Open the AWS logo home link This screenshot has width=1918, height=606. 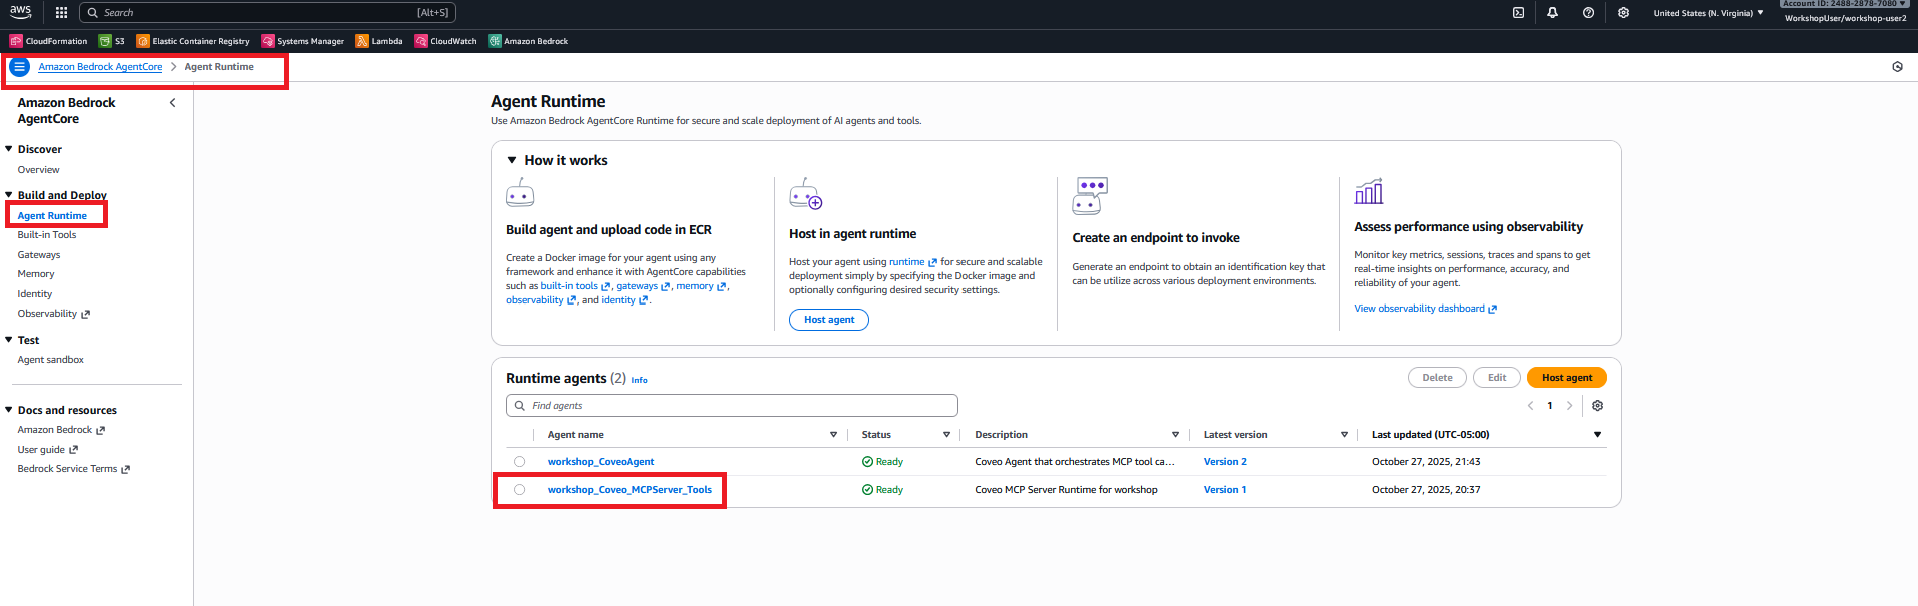coord(21,12)
